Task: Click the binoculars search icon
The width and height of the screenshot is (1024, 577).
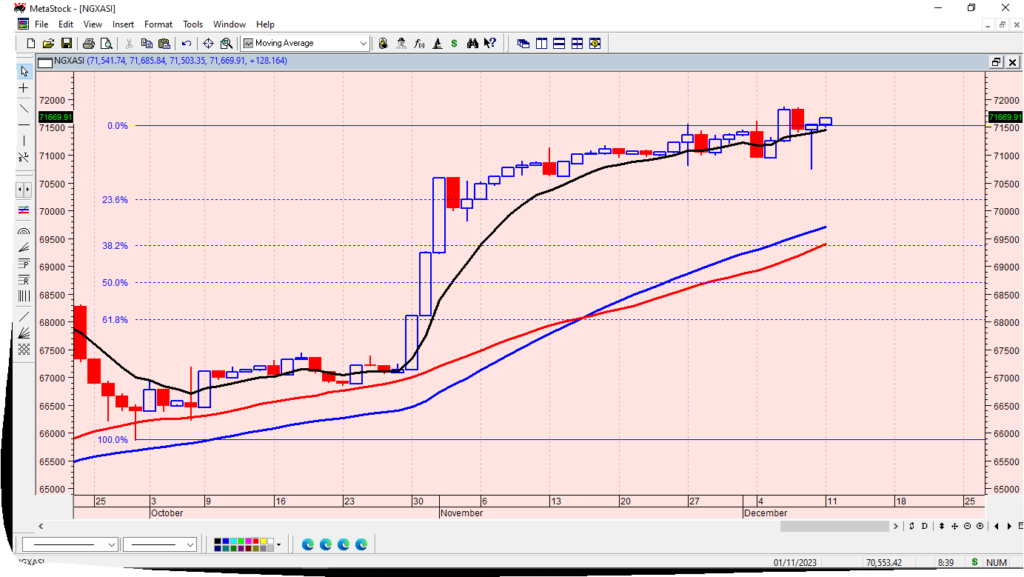Action: tap(490, 43)
